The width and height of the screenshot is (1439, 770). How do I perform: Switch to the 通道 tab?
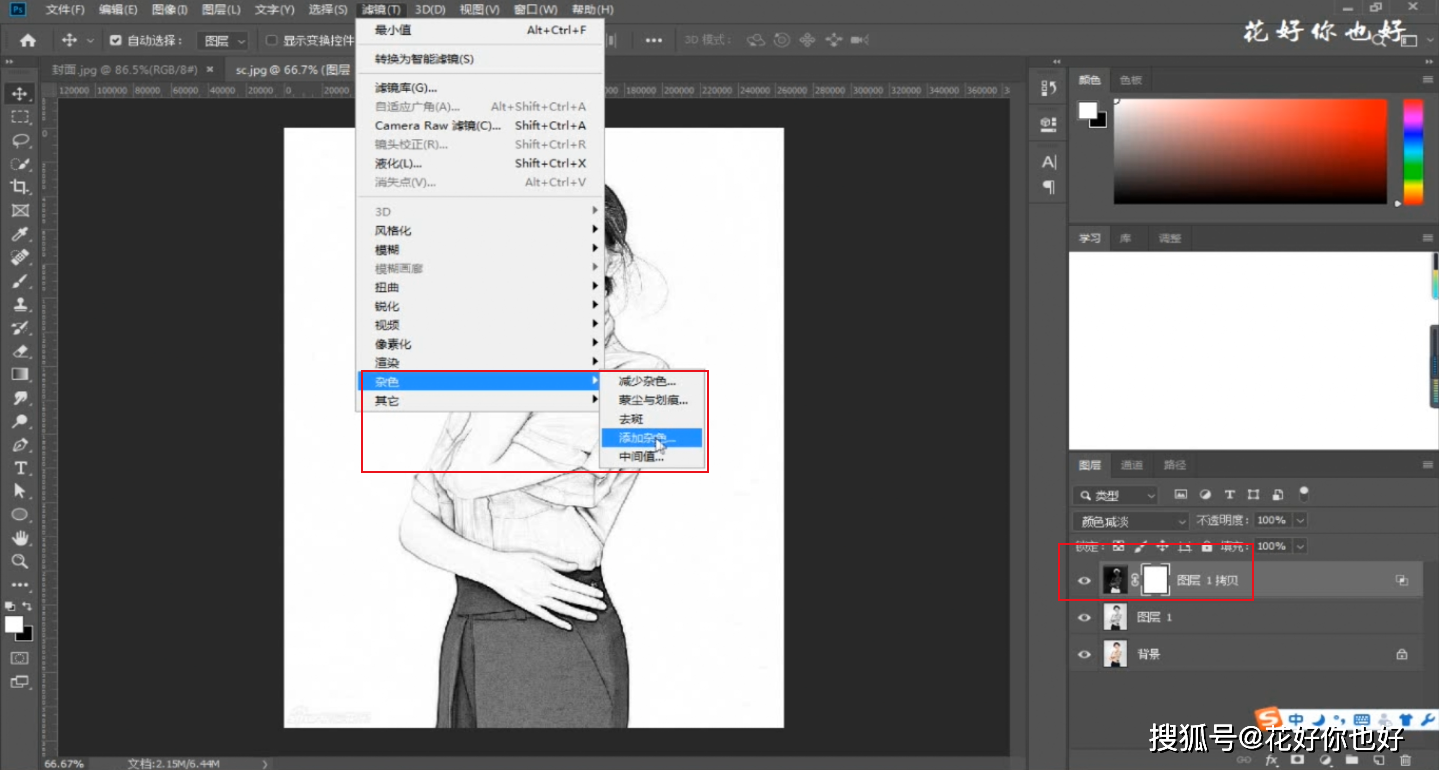point(1132,465)
